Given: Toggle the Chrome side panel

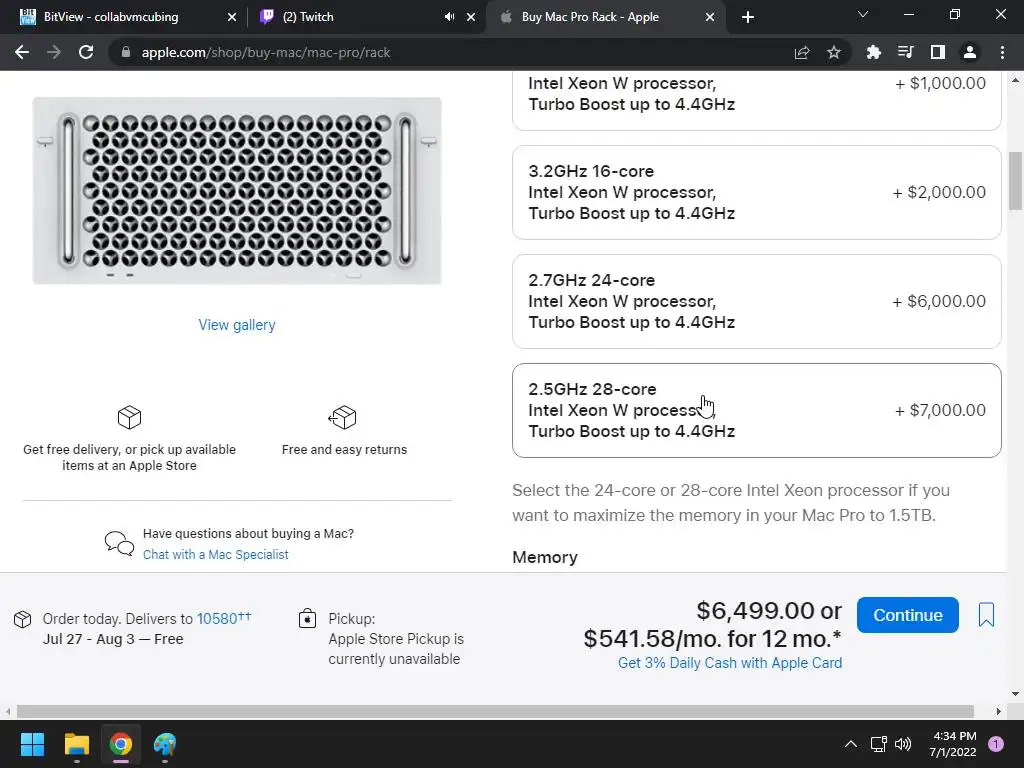Looking at the screenshot, I should click(x=938, y=52).
